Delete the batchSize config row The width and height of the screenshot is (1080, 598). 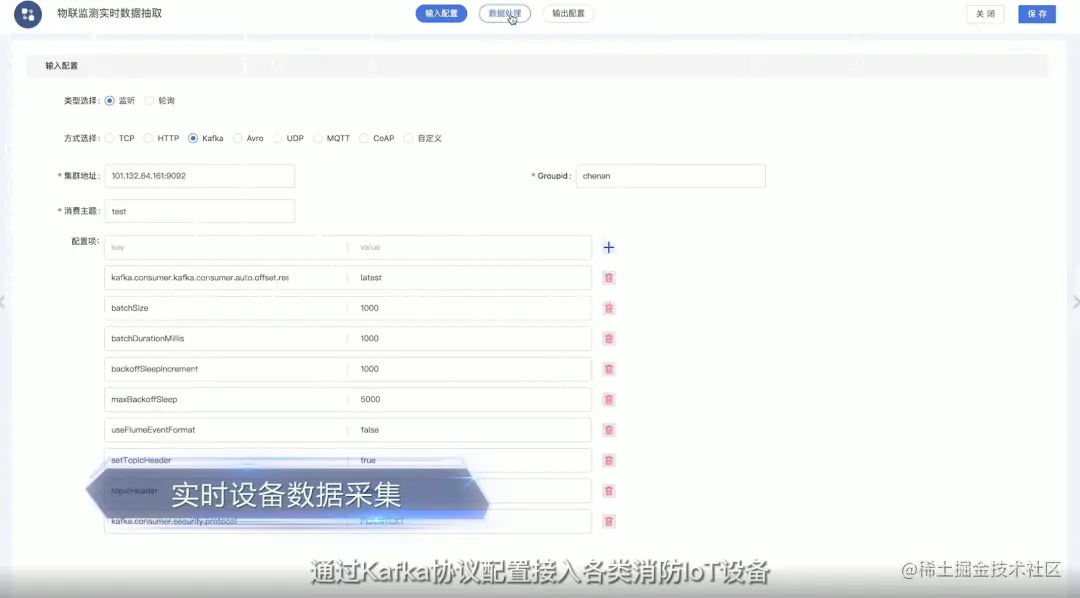pos(609,308)
